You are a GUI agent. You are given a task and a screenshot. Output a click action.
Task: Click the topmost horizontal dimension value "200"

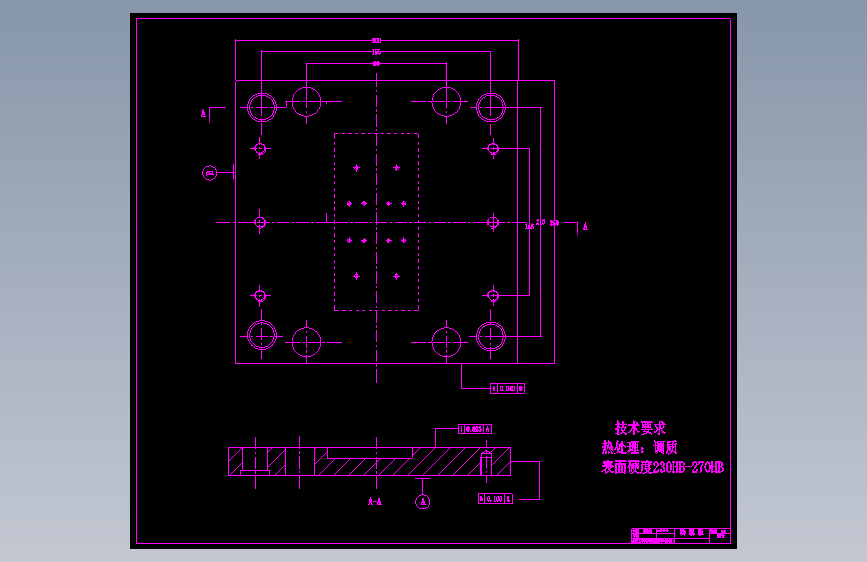point(377,40)
